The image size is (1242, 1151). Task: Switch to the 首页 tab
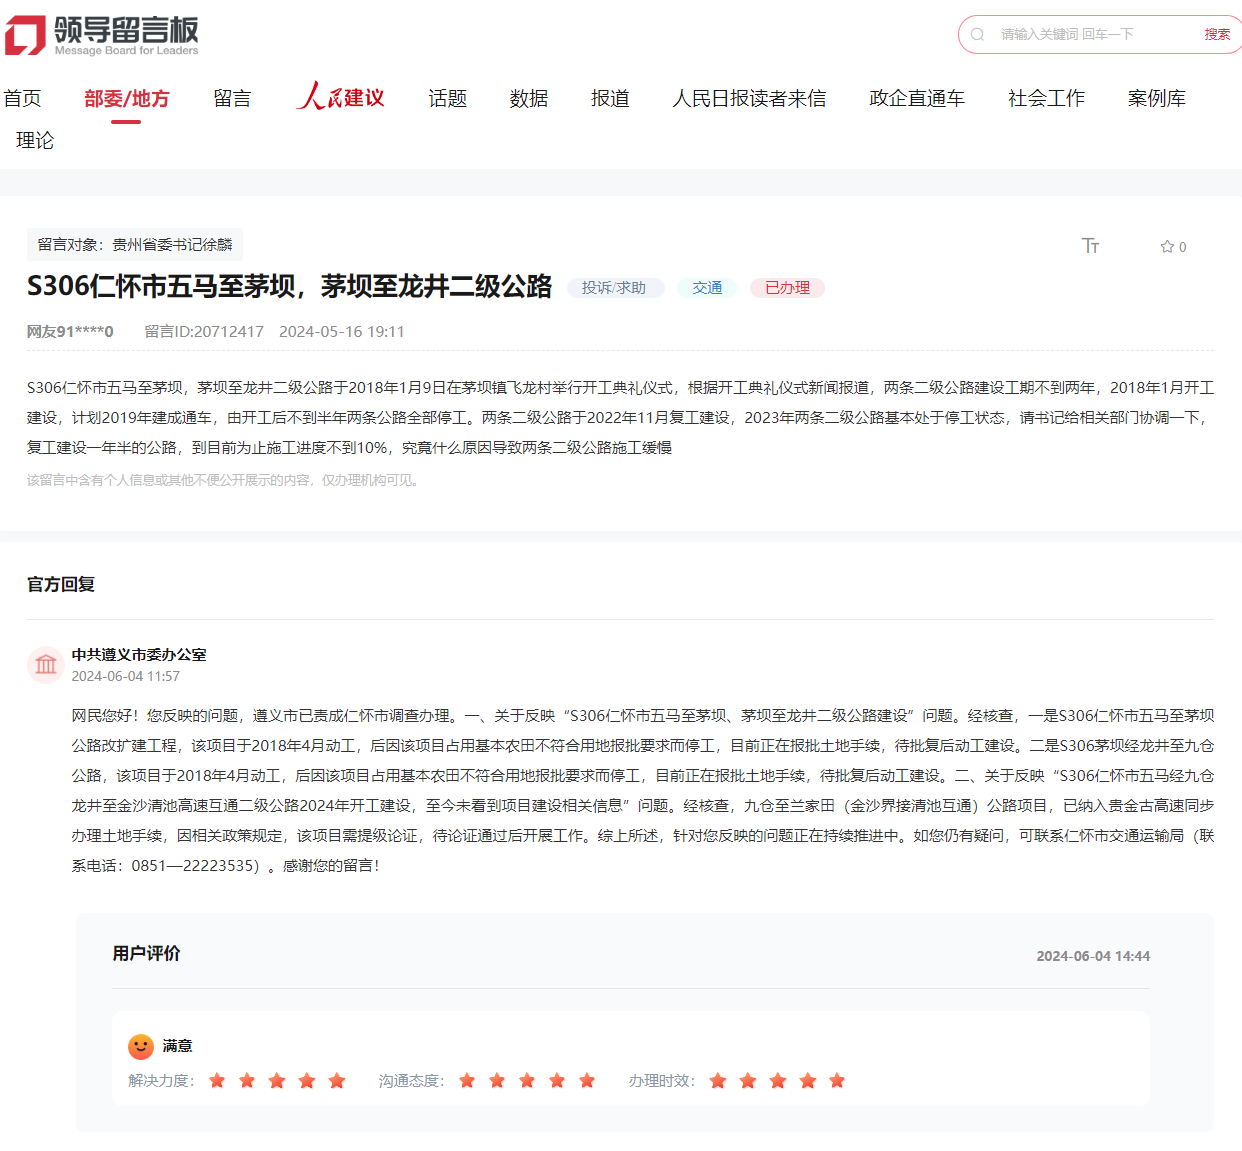coord(22,97)
